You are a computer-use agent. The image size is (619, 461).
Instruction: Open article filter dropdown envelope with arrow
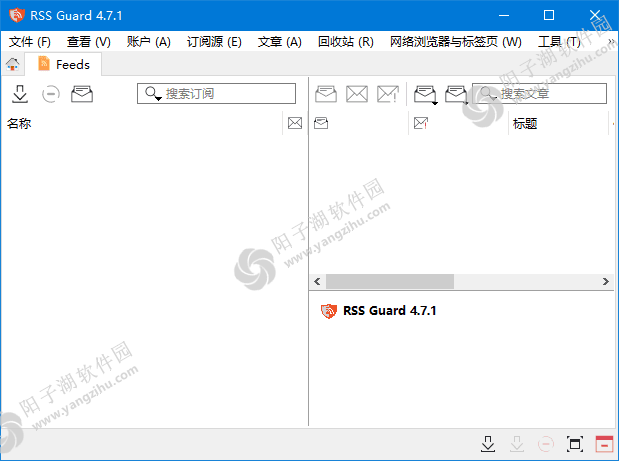(426, 95)
